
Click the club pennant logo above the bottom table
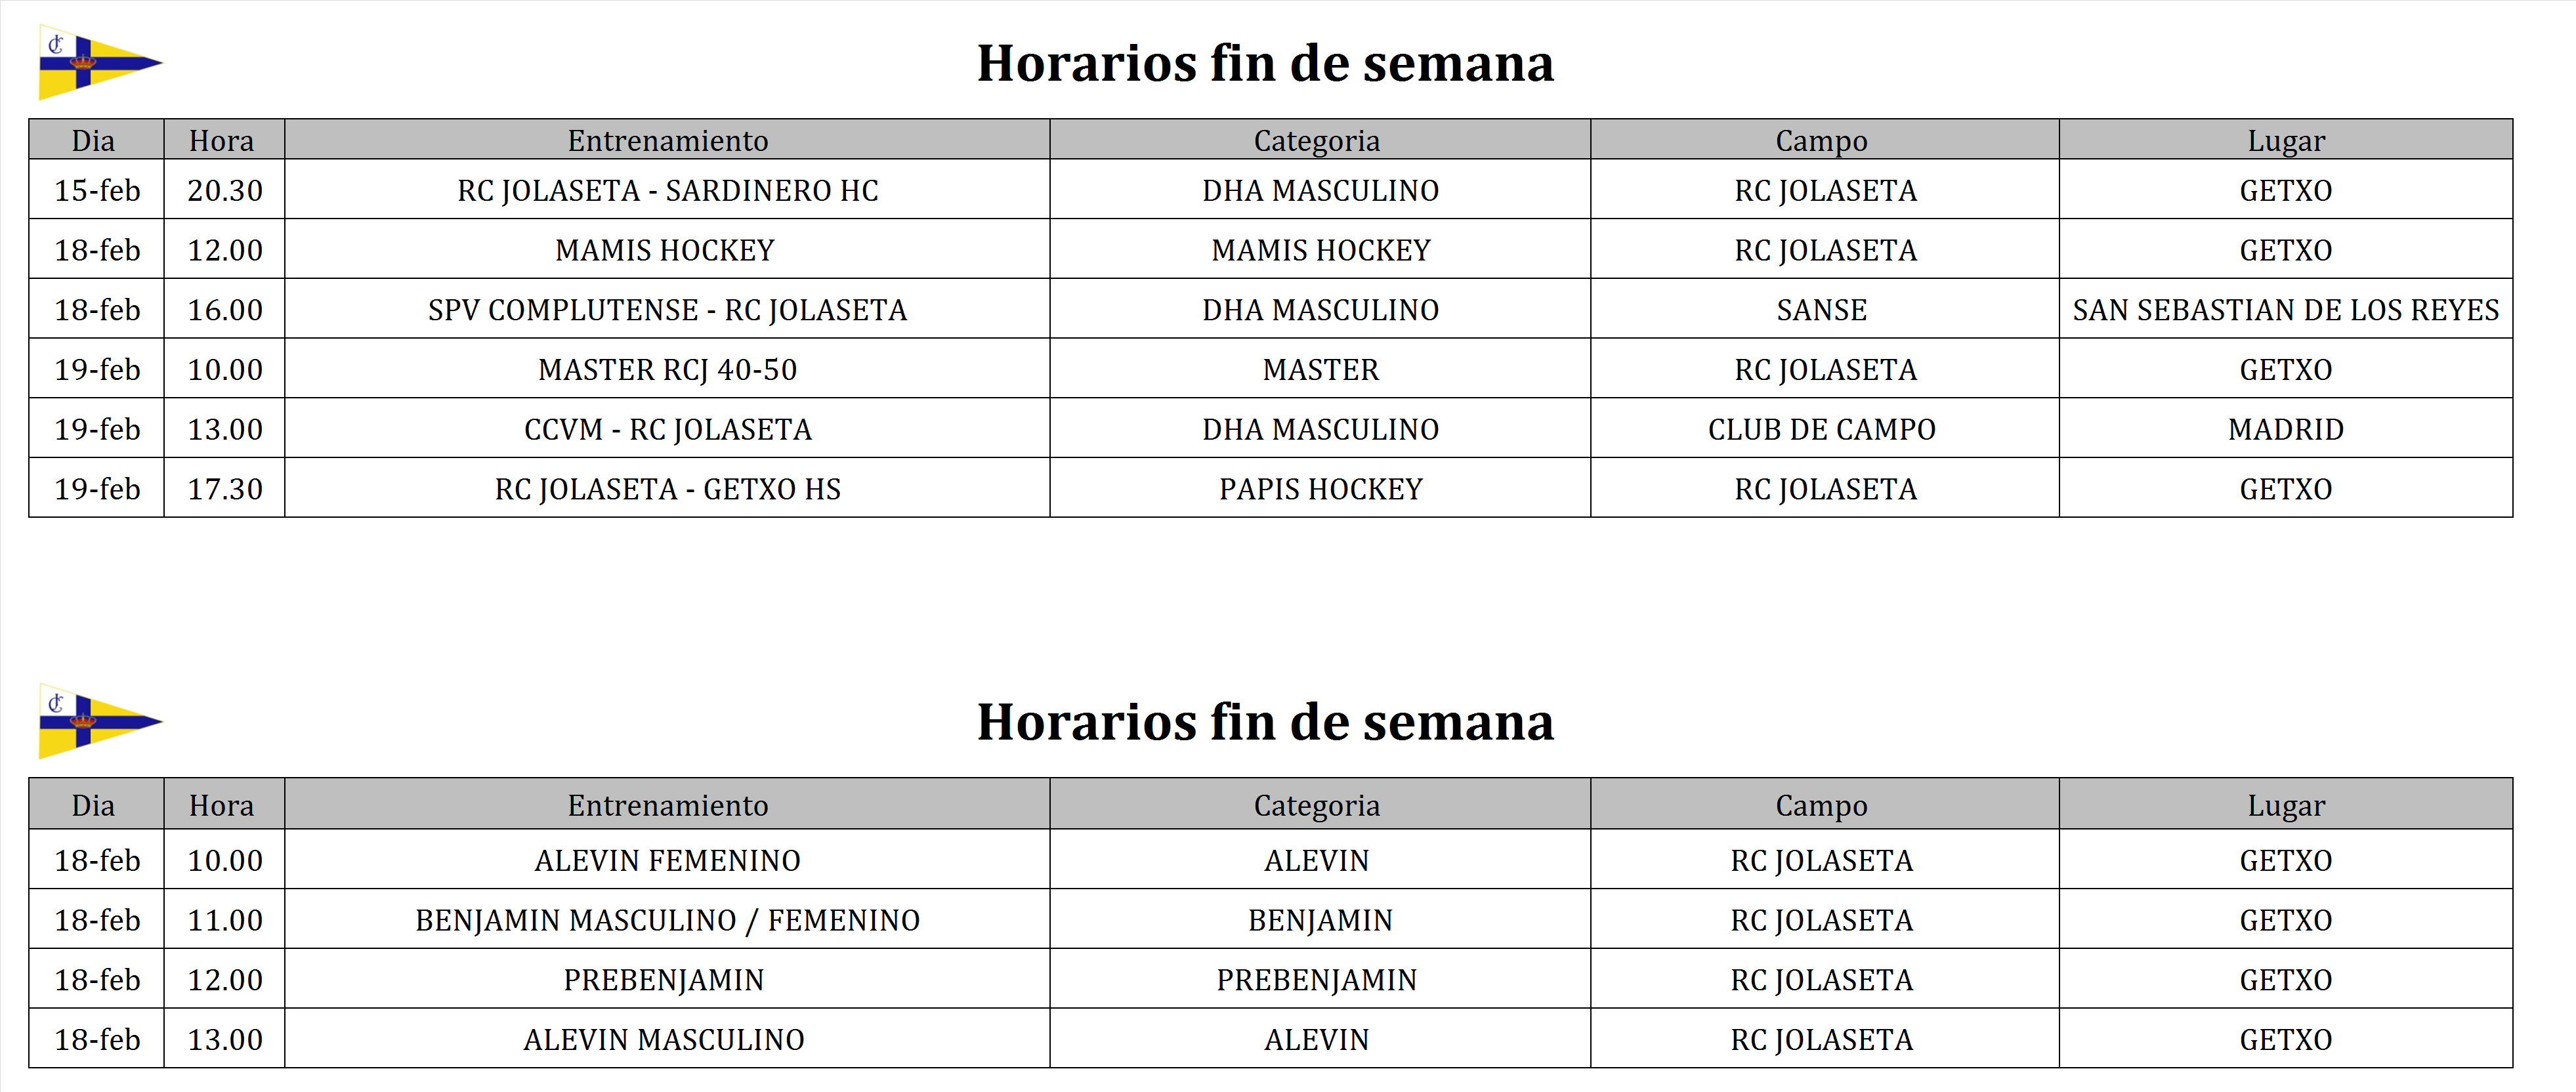96,721
